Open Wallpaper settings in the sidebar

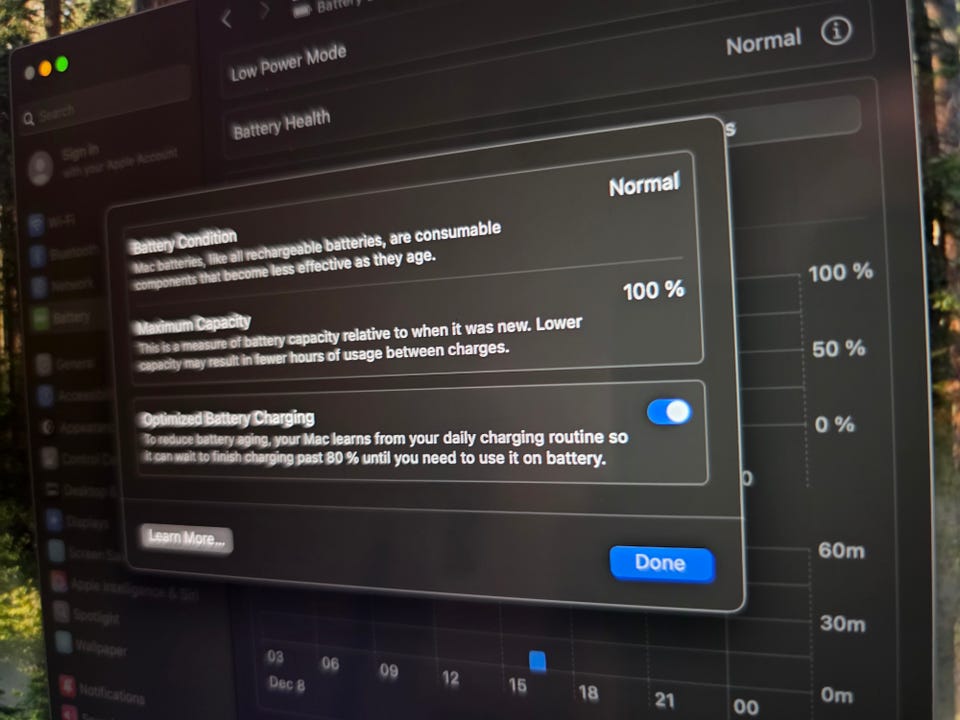[92, 645]
